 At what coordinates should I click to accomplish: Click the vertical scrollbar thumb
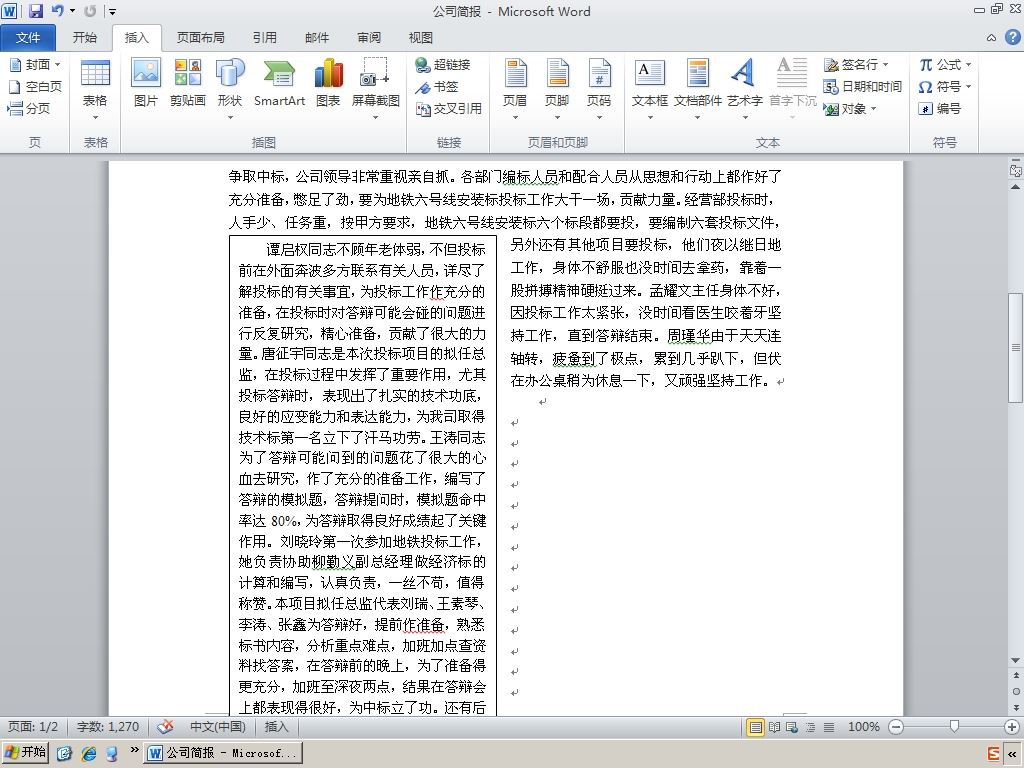pyautogui.click(x=1016, y=347)
